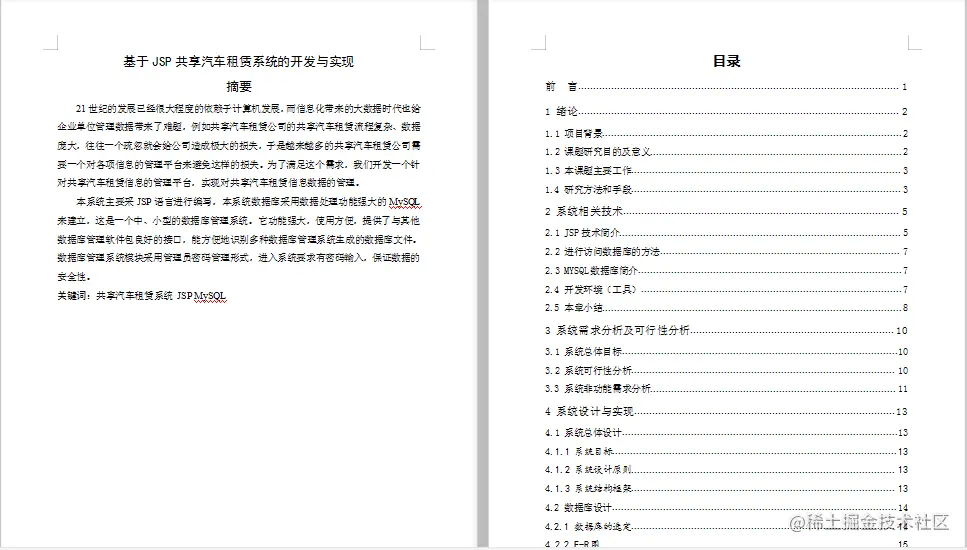Select entry 4.1.1 系统目标
Viewport: 967px width, 550px height.
point(726,451)
